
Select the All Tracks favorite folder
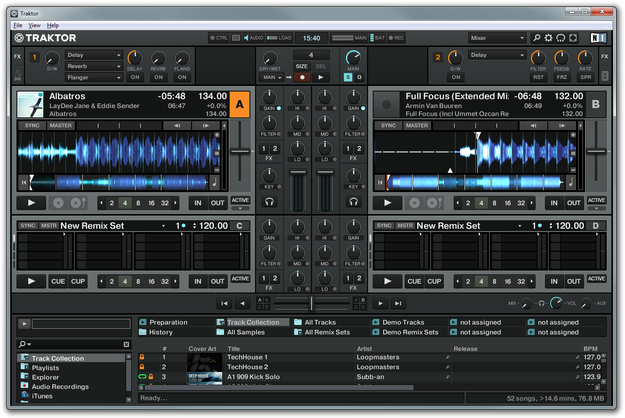tap(320, 322)
